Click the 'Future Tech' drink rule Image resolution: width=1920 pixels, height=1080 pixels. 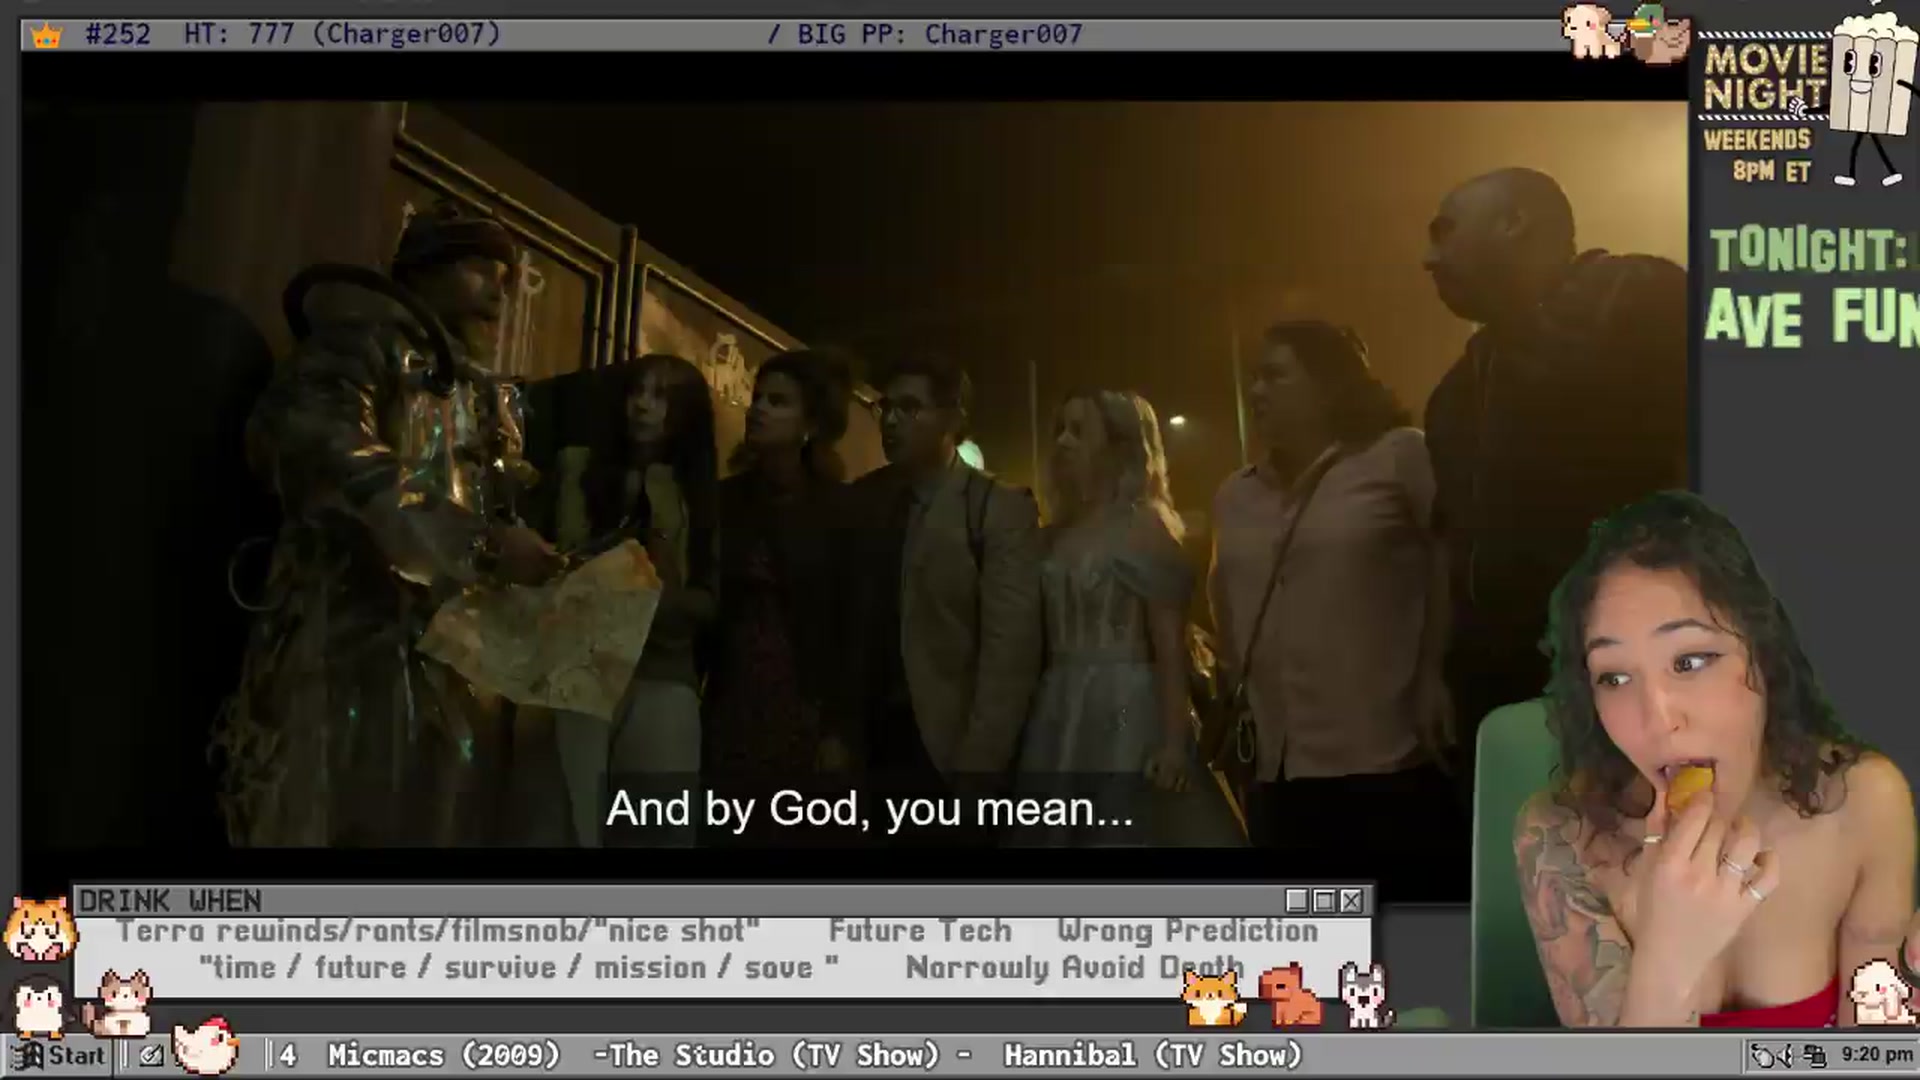coord(920,931)
